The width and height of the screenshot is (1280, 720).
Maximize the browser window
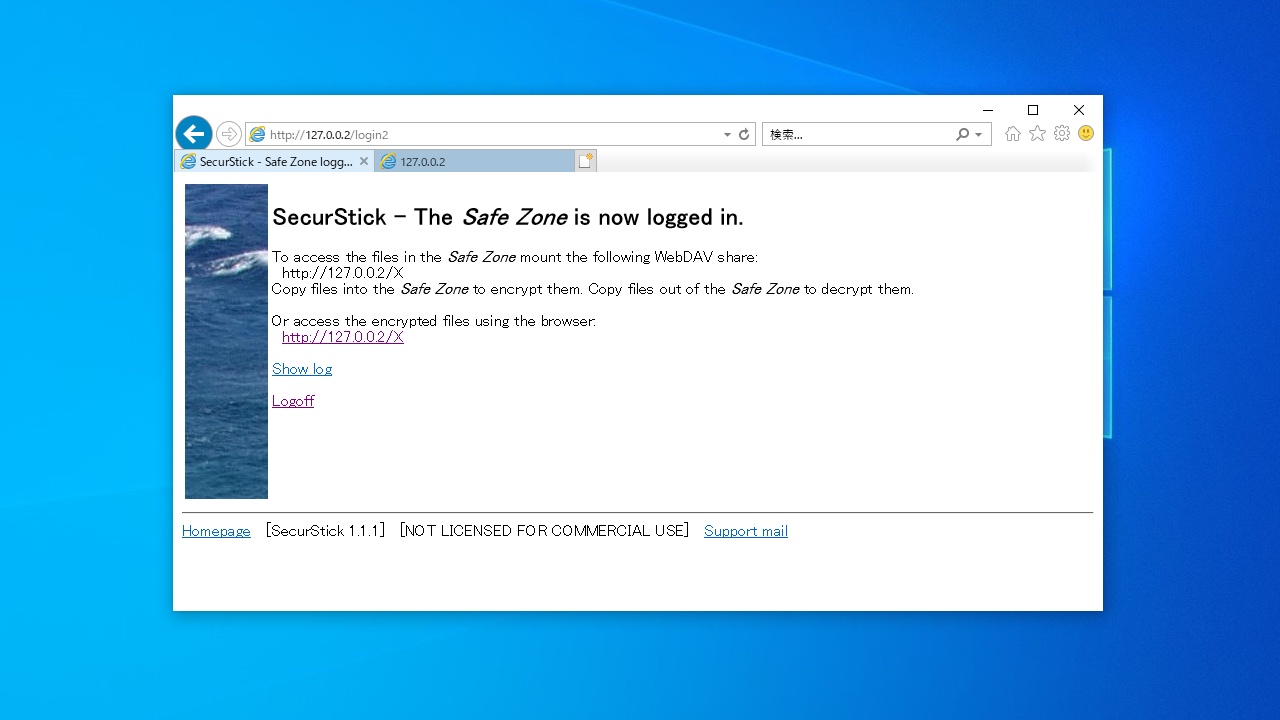[1033, 110]
